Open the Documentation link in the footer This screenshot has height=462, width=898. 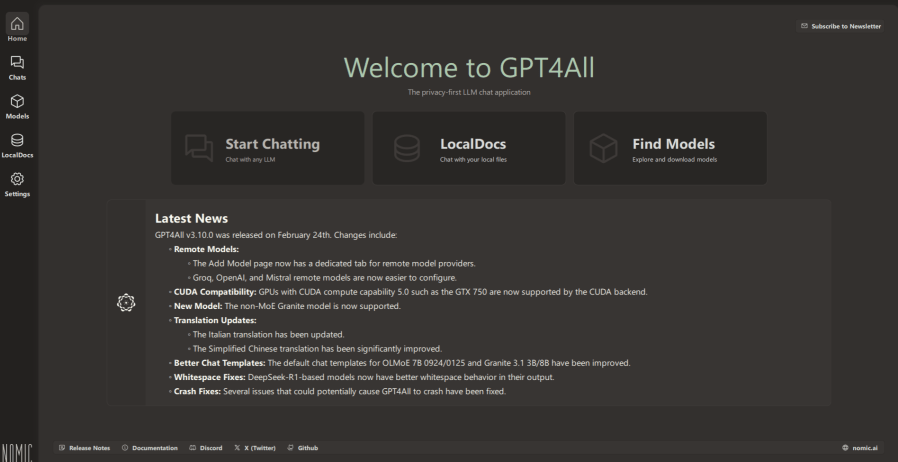click(x=150, y=447)
